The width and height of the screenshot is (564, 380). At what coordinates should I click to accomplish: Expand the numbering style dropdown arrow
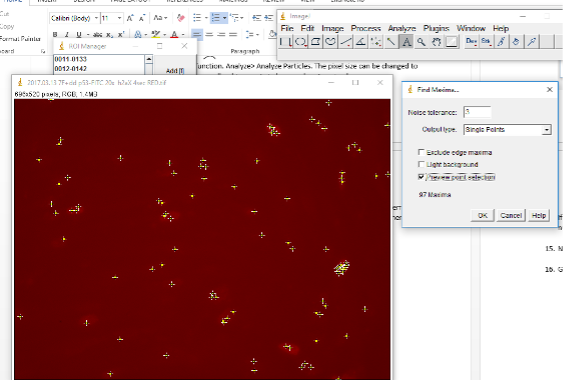(224, 18)
